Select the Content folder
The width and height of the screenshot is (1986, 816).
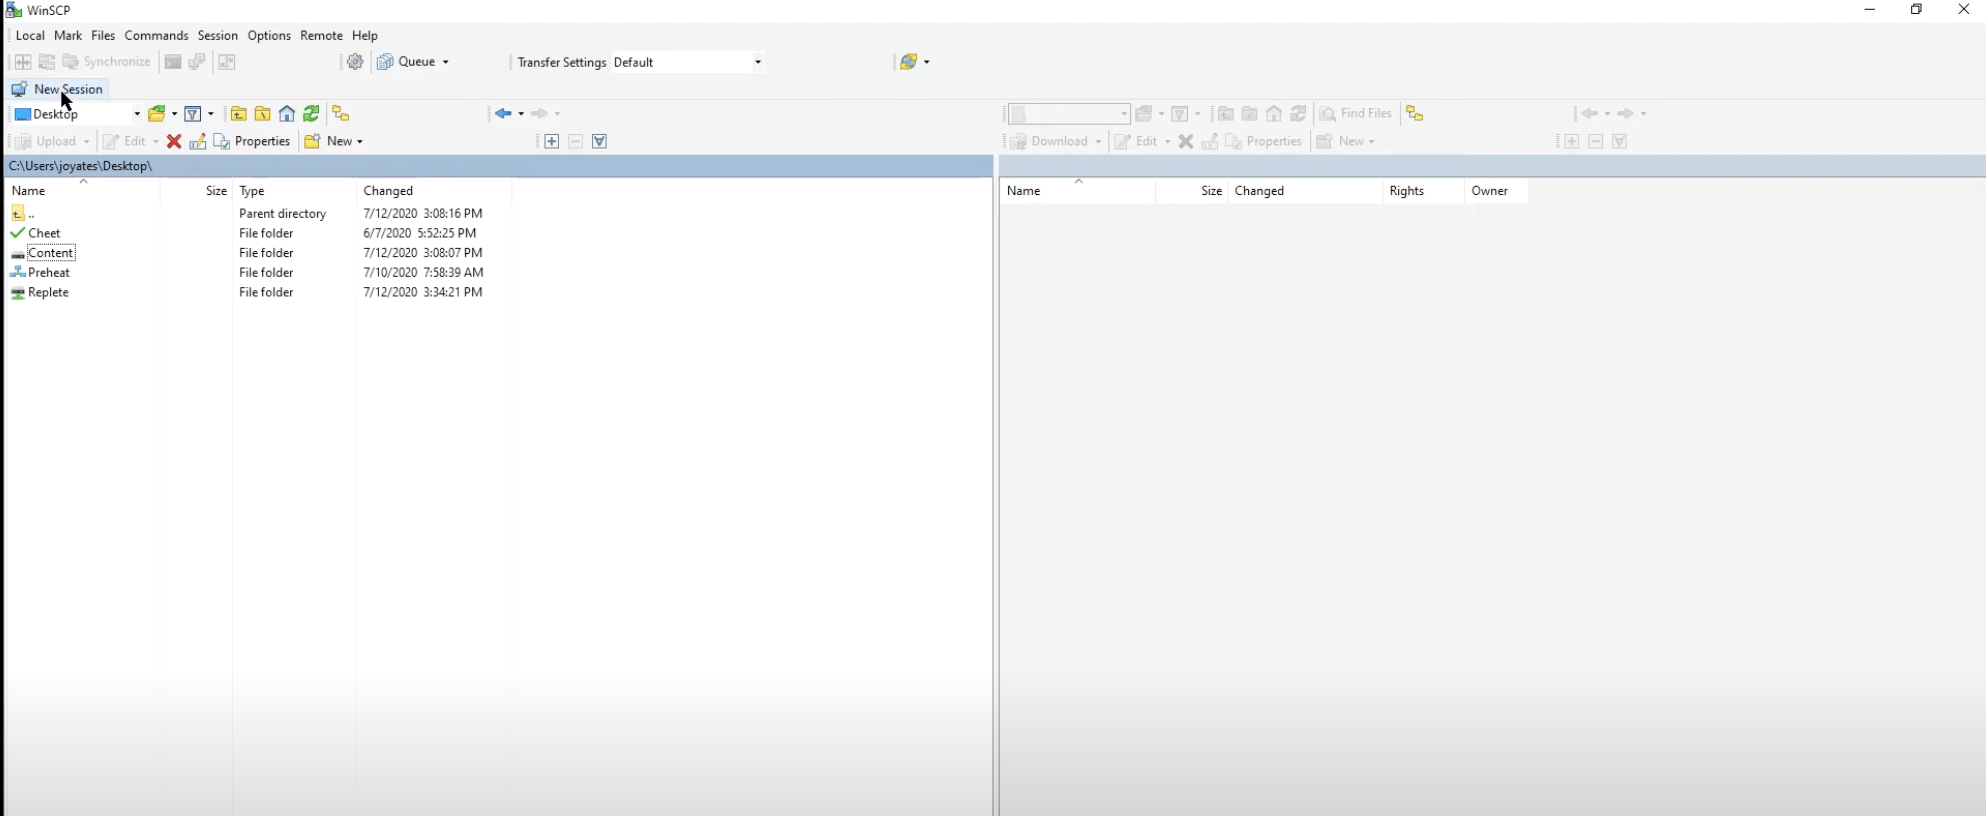point(51,253)
